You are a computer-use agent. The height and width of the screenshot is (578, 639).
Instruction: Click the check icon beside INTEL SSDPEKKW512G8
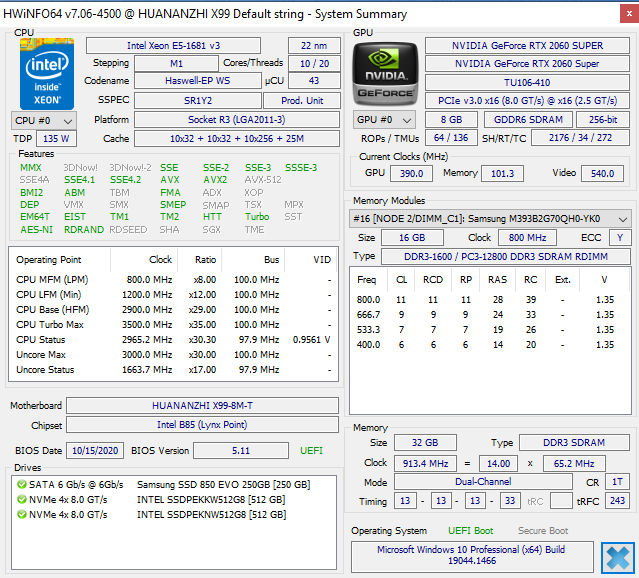(22, 499)
